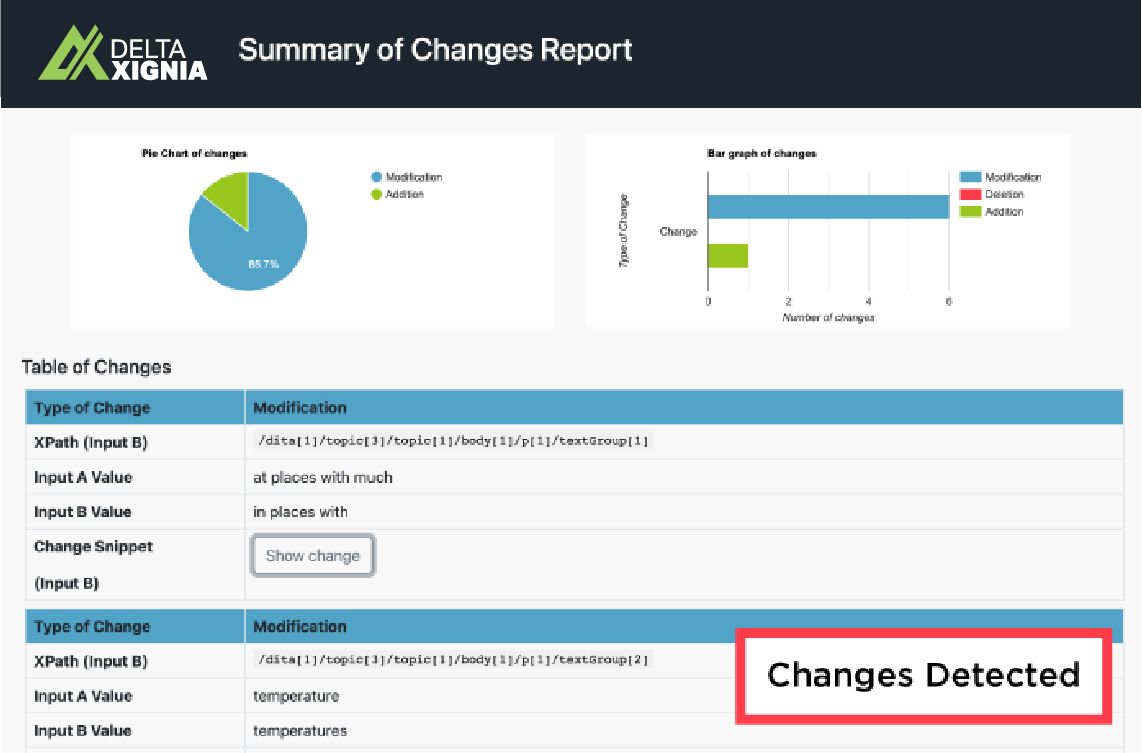
Task: Click the green Addition dot in pie chart legend
Action: [377, 194]
